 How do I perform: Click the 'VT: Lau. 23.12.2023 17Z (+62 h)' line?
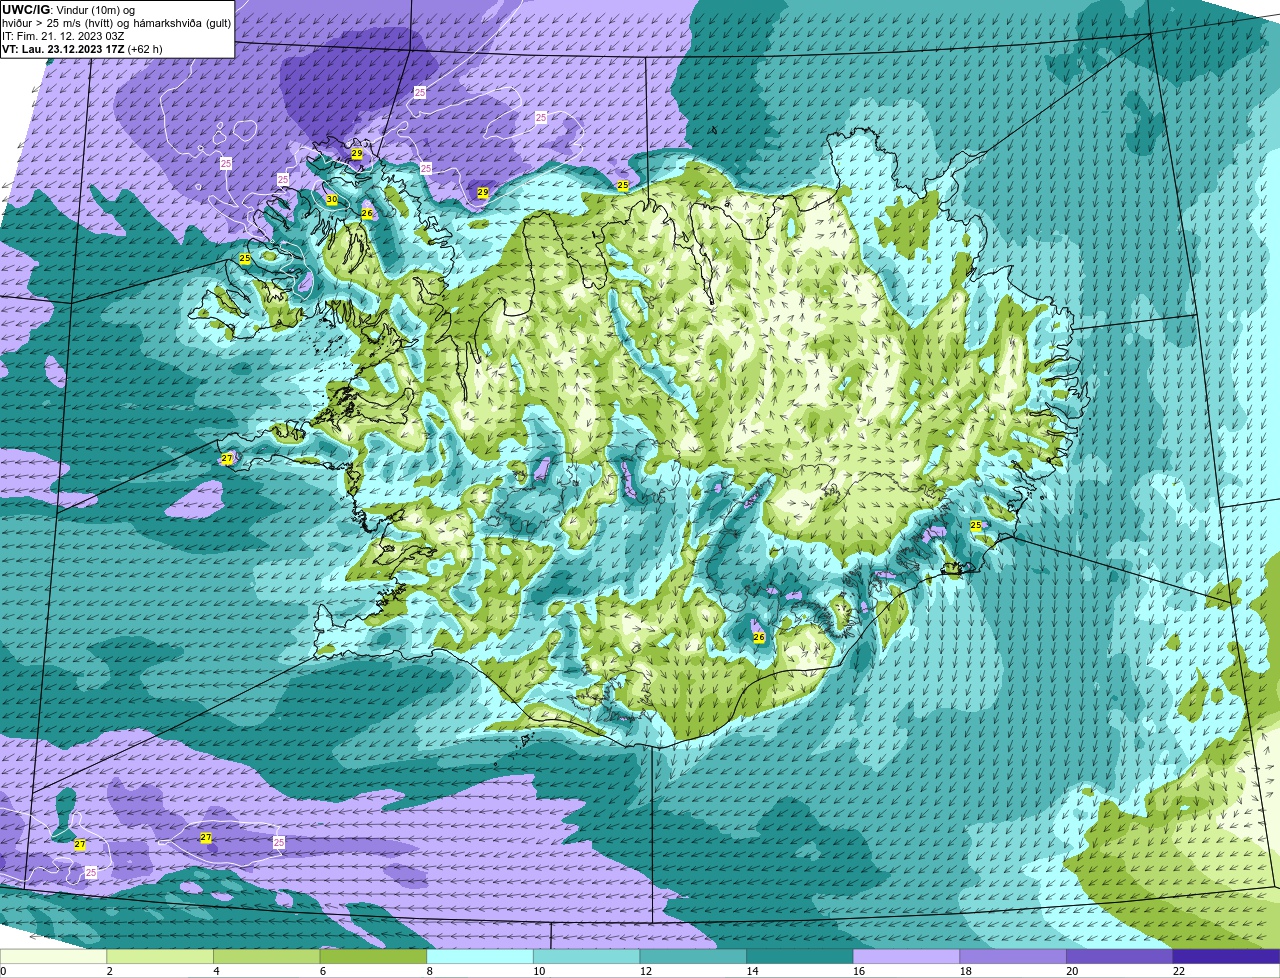tap(82, 49)
